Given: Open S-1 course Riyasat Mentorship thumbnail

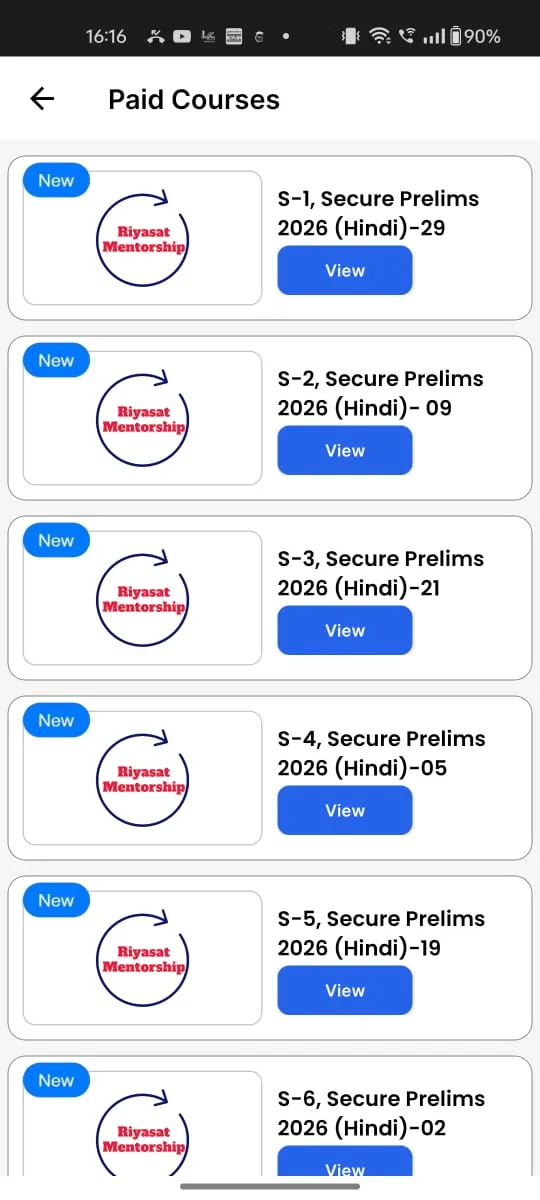Looking at the screenshot, I should click(x=142, y=238).
